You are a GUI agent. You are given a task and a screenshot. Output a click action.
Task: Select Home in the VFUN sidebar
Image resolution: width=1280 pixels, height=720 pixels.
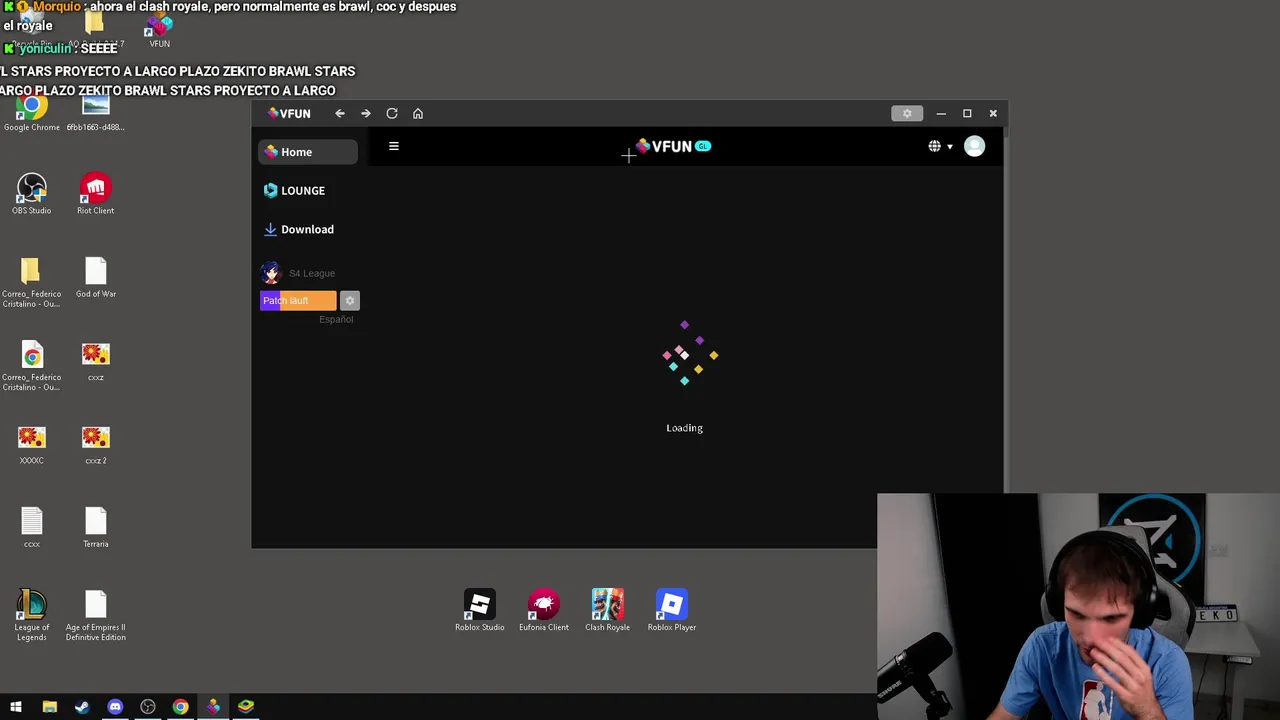tap(308, 152)
